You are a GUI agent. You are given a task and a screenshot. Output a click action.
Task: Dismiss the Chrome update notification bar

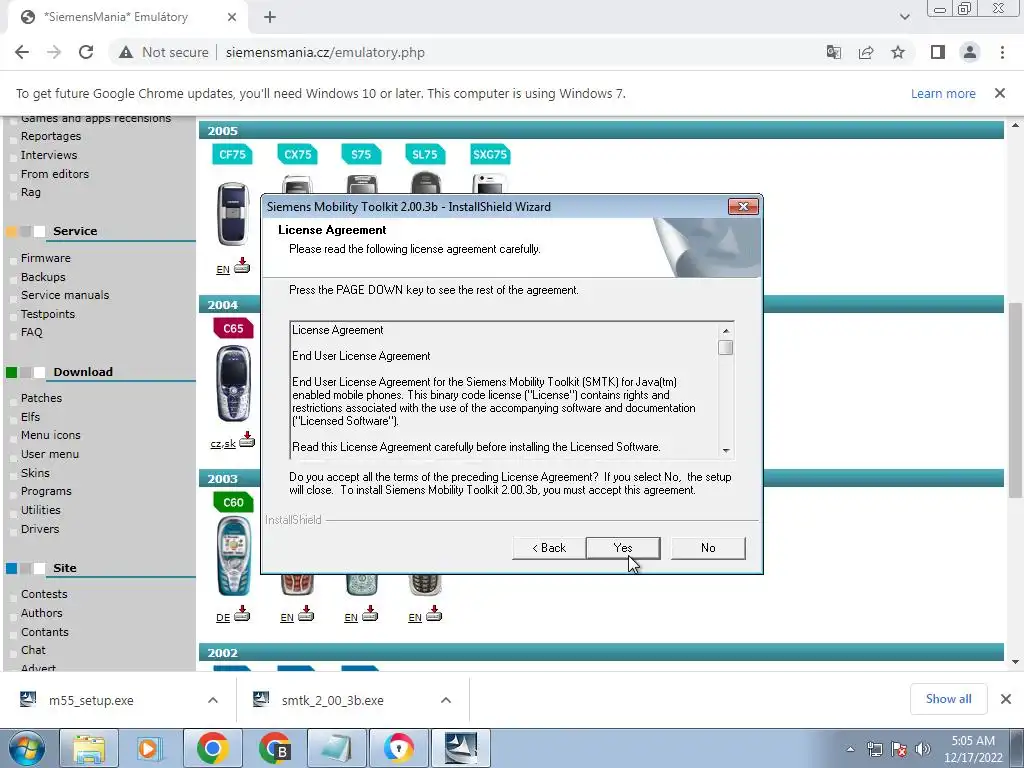pos(1000,93)
